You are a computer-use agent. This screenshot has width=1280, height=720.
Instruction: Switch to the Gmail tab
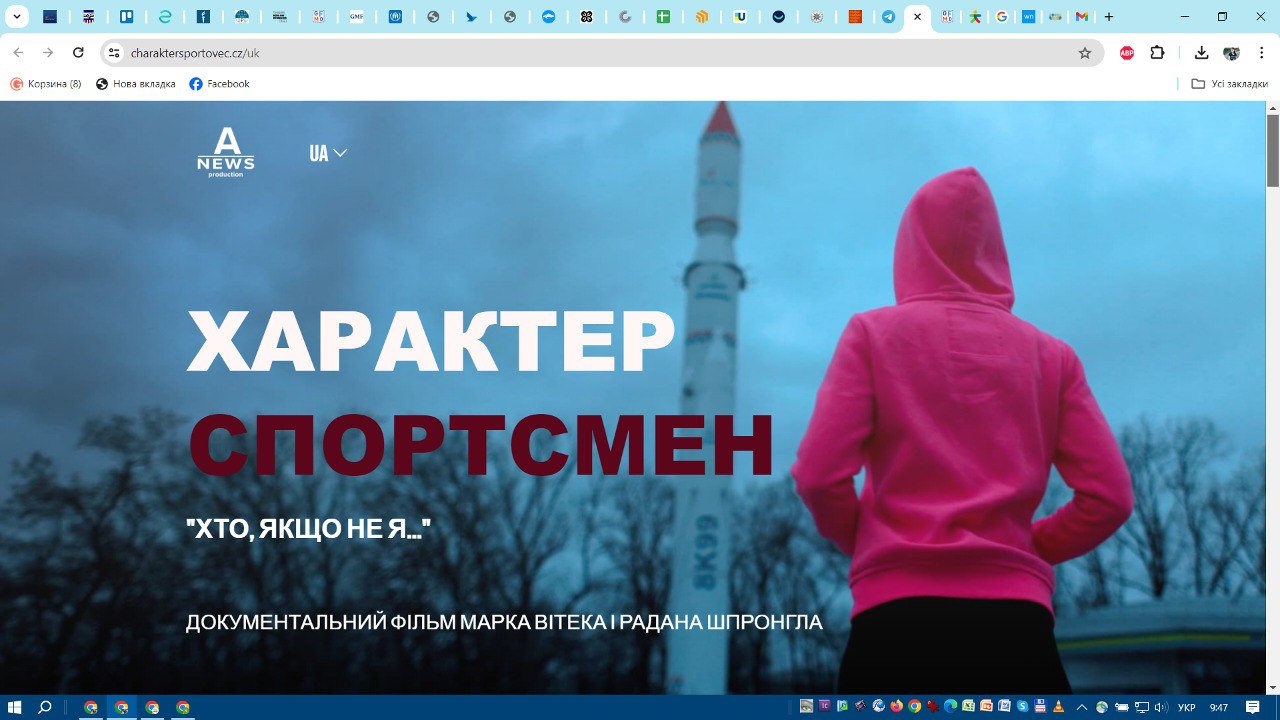[1081, 17]
